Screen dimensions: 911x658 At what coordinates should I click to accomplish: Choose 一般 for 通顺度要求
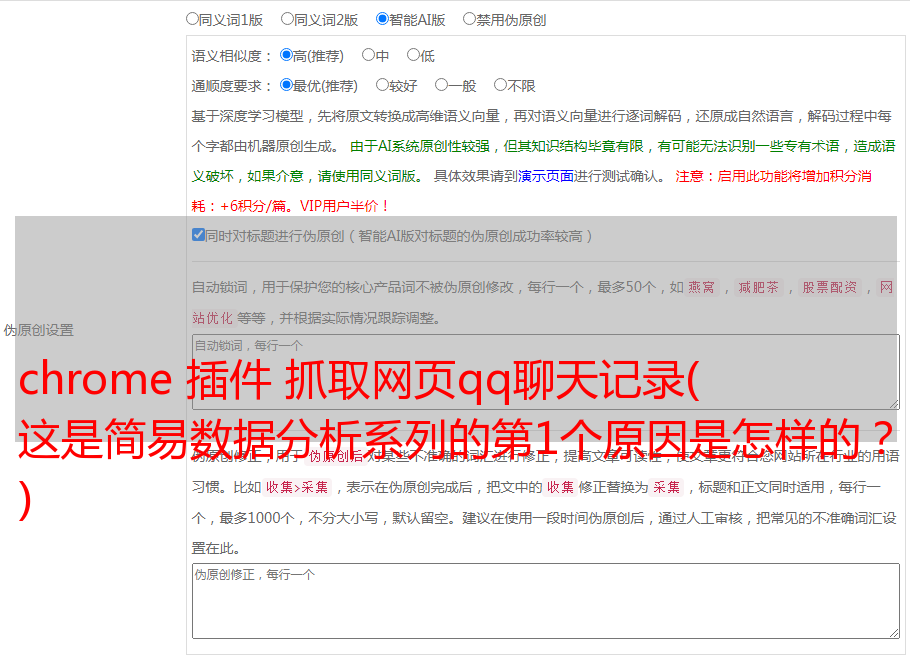point(441,85)
